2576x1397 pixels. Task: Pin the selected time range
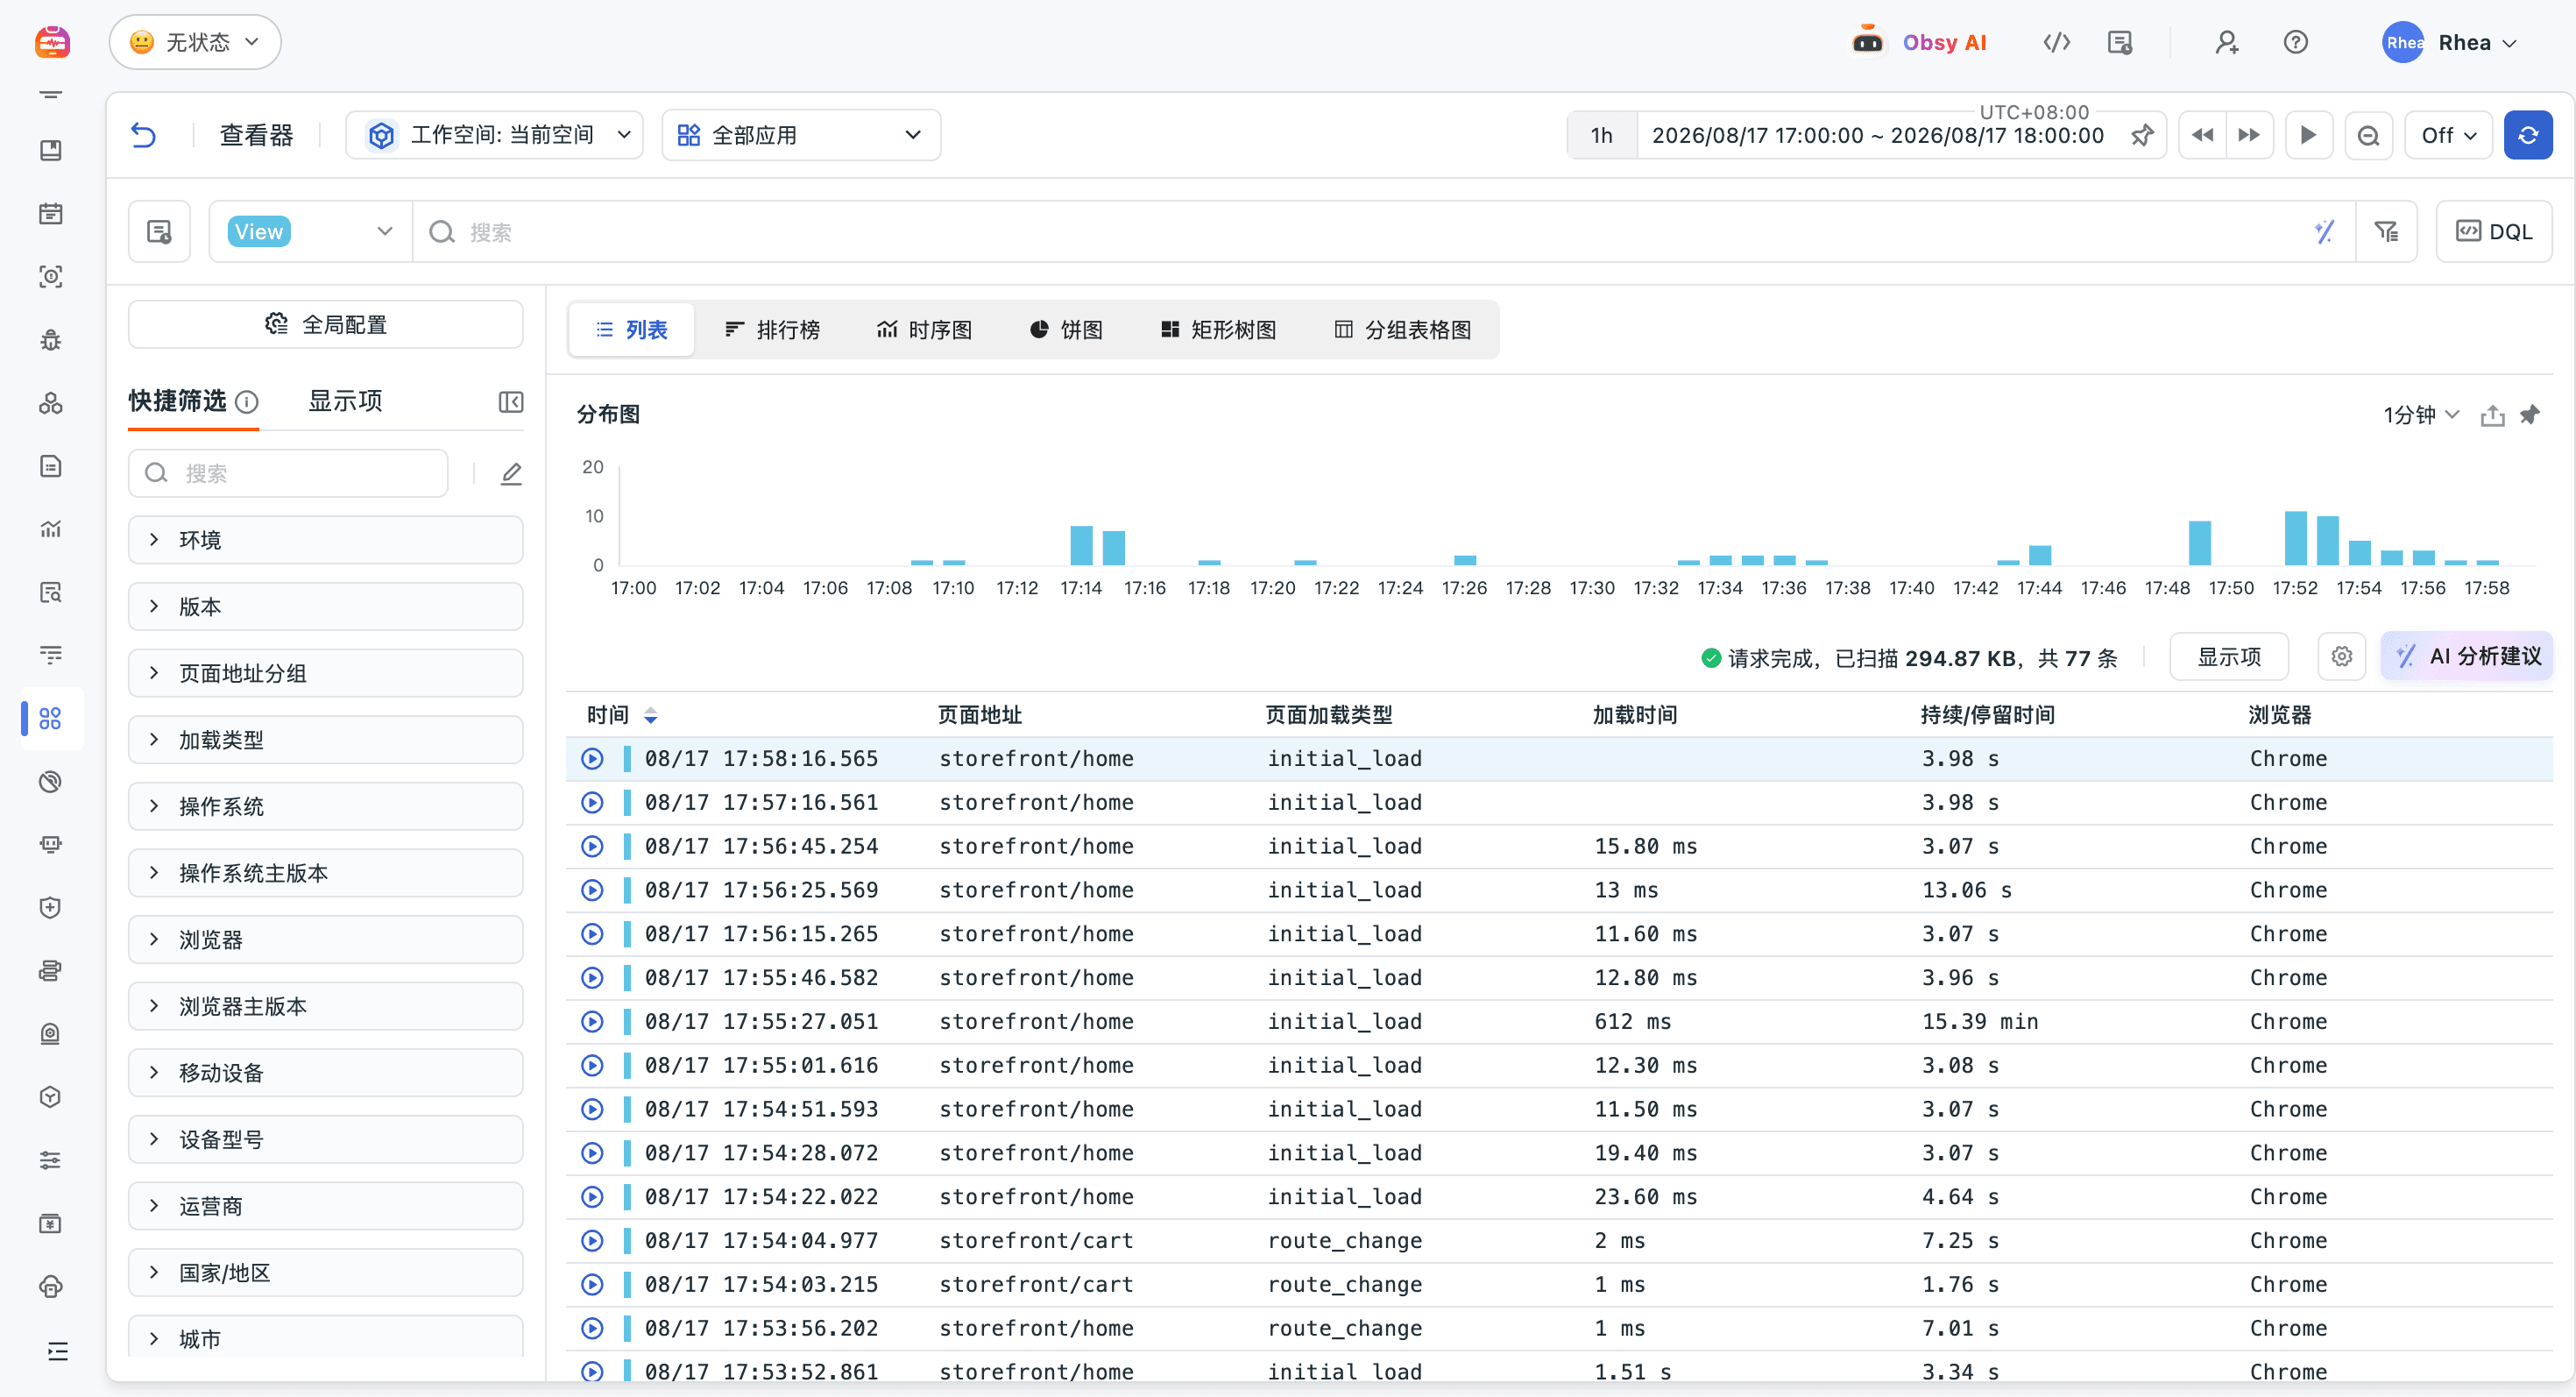pos(2142,135)
